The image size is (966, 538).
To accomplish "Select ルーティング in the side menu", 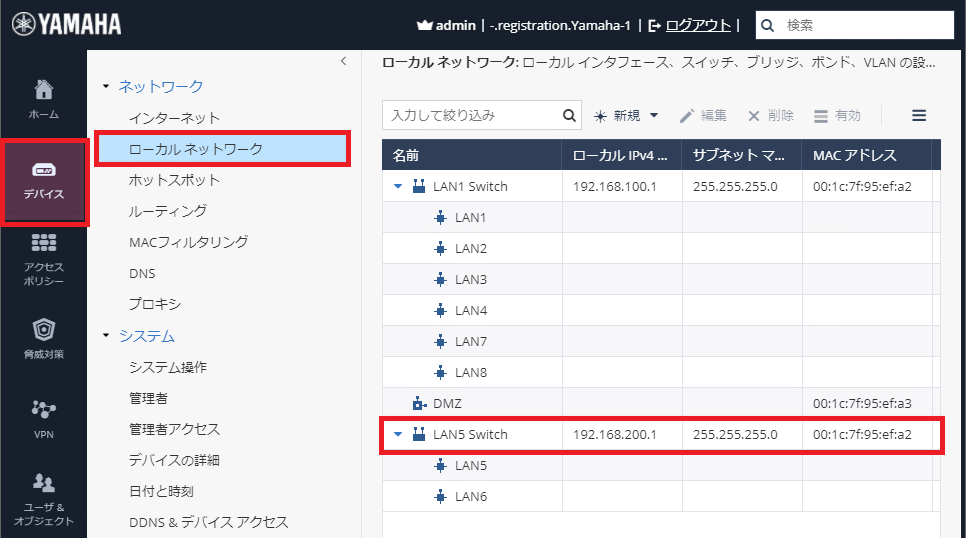I will click(168, 211).
